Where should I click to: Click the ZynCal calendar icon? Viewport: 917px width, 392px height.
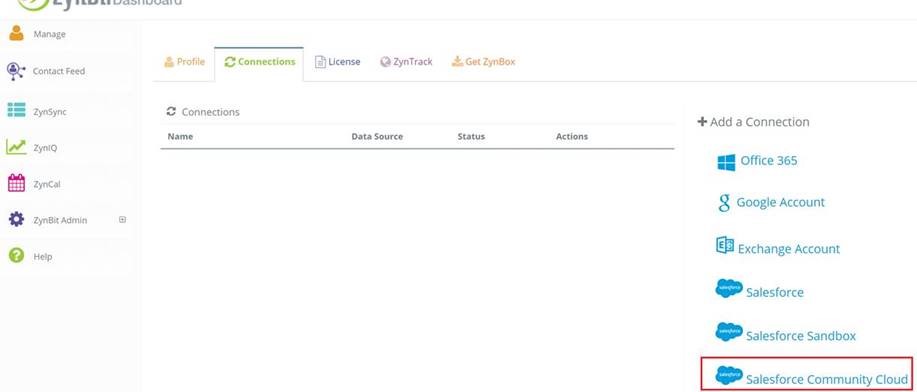[x=16, y=183]
